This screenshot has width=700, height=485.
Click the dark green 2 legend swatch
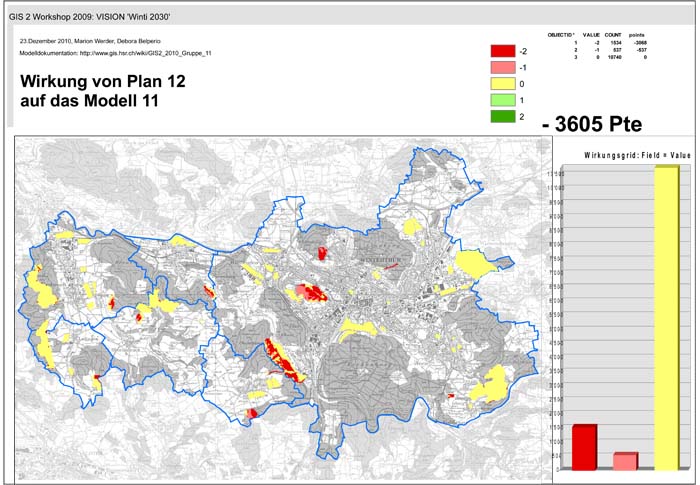pos(503,117)
